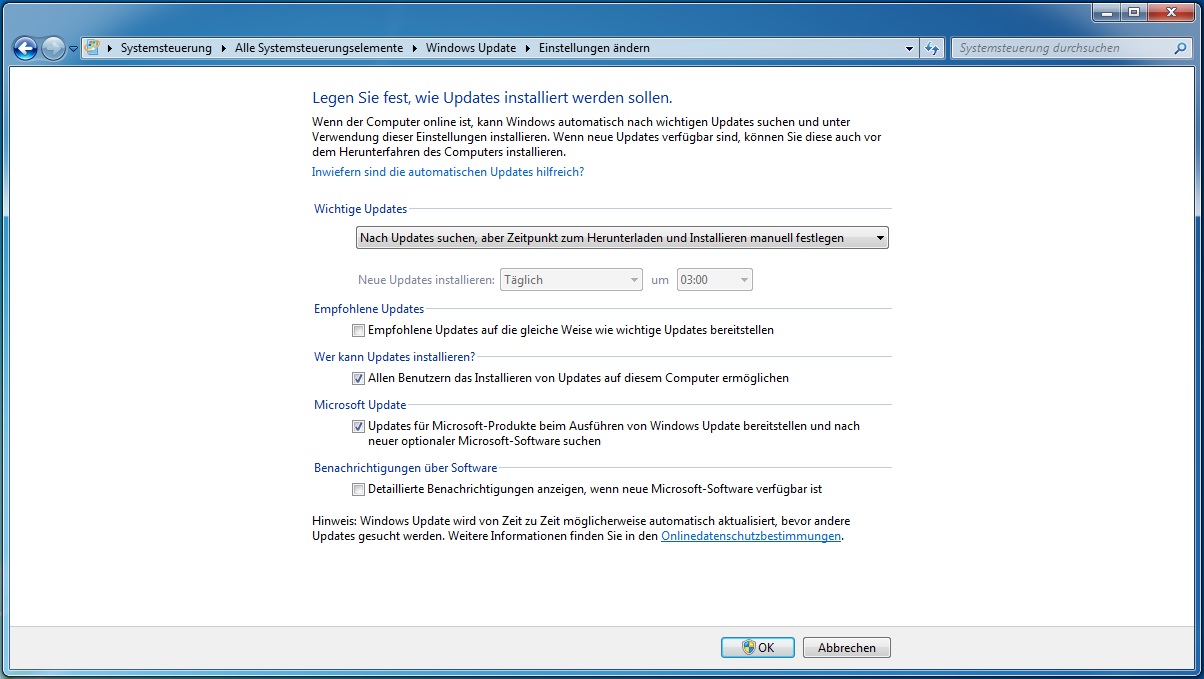Enable Detaillierte Benachrichtigungen anzeigen checkbox
Viewport: 1204px width, 679px height.
point(358,490)
